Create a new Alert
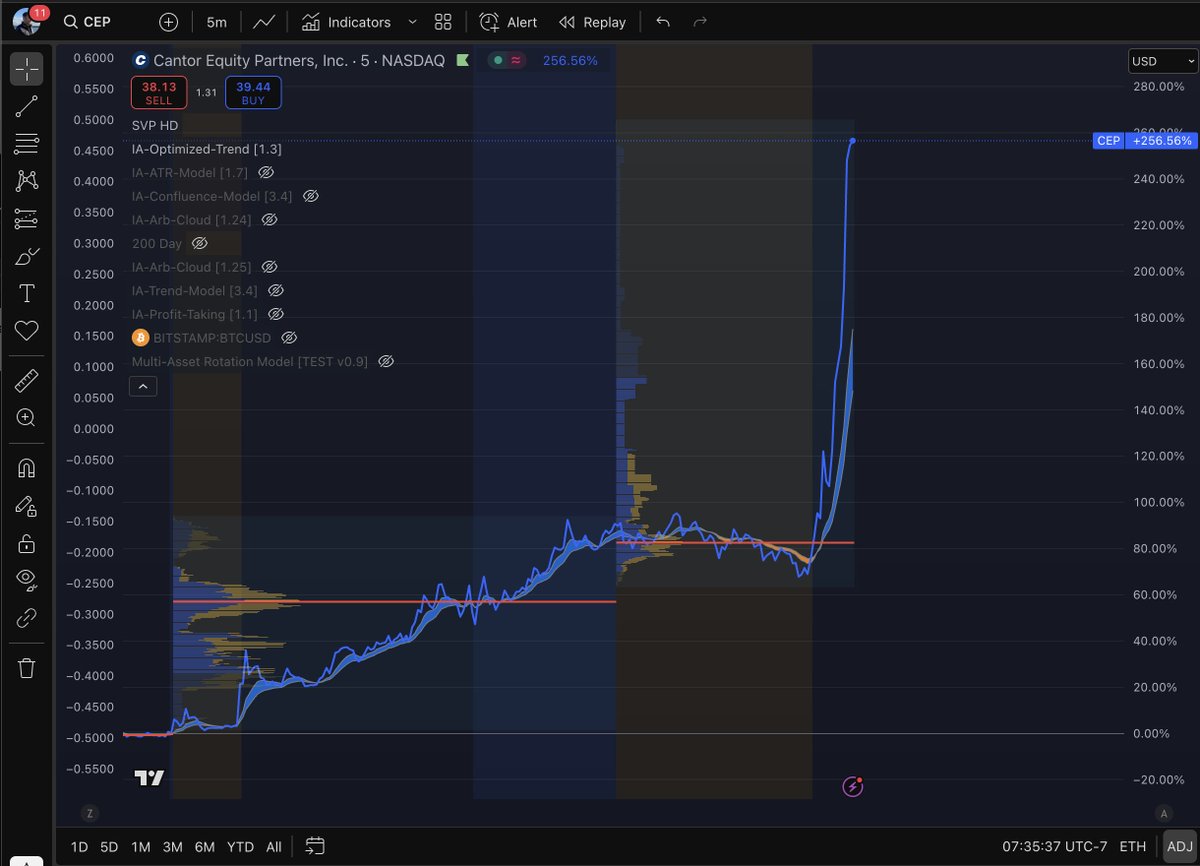1200x866 pixels. (x=509, y=22)
